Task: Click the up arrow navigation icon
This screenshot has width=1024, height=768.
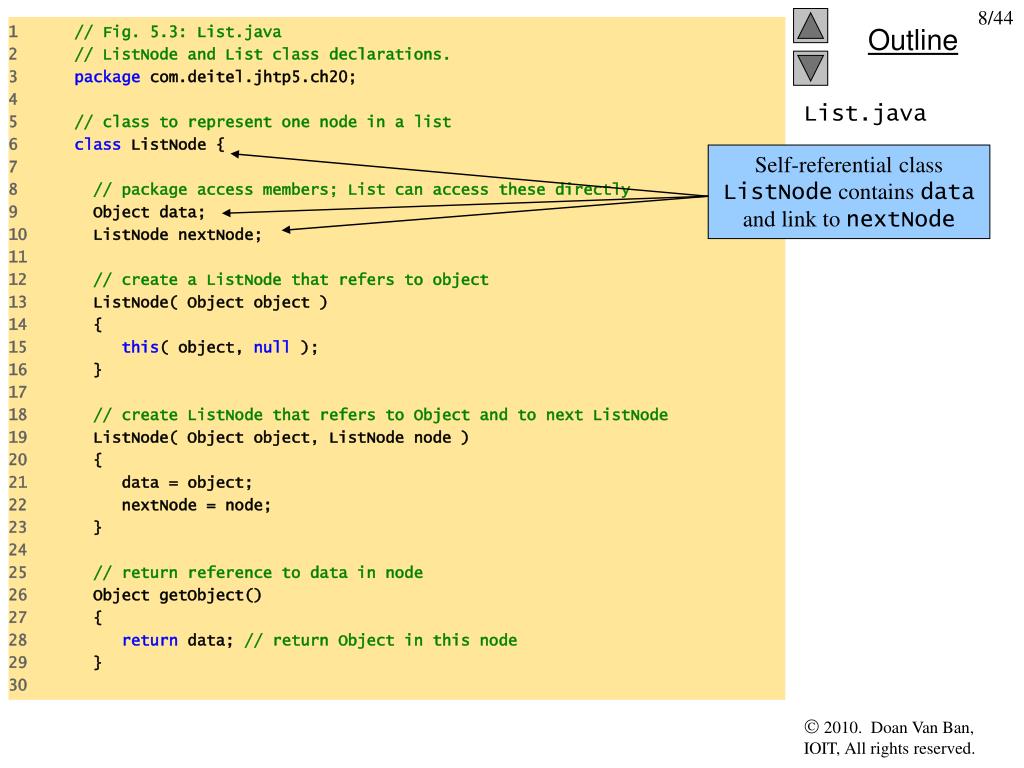Action: [810, 25]
